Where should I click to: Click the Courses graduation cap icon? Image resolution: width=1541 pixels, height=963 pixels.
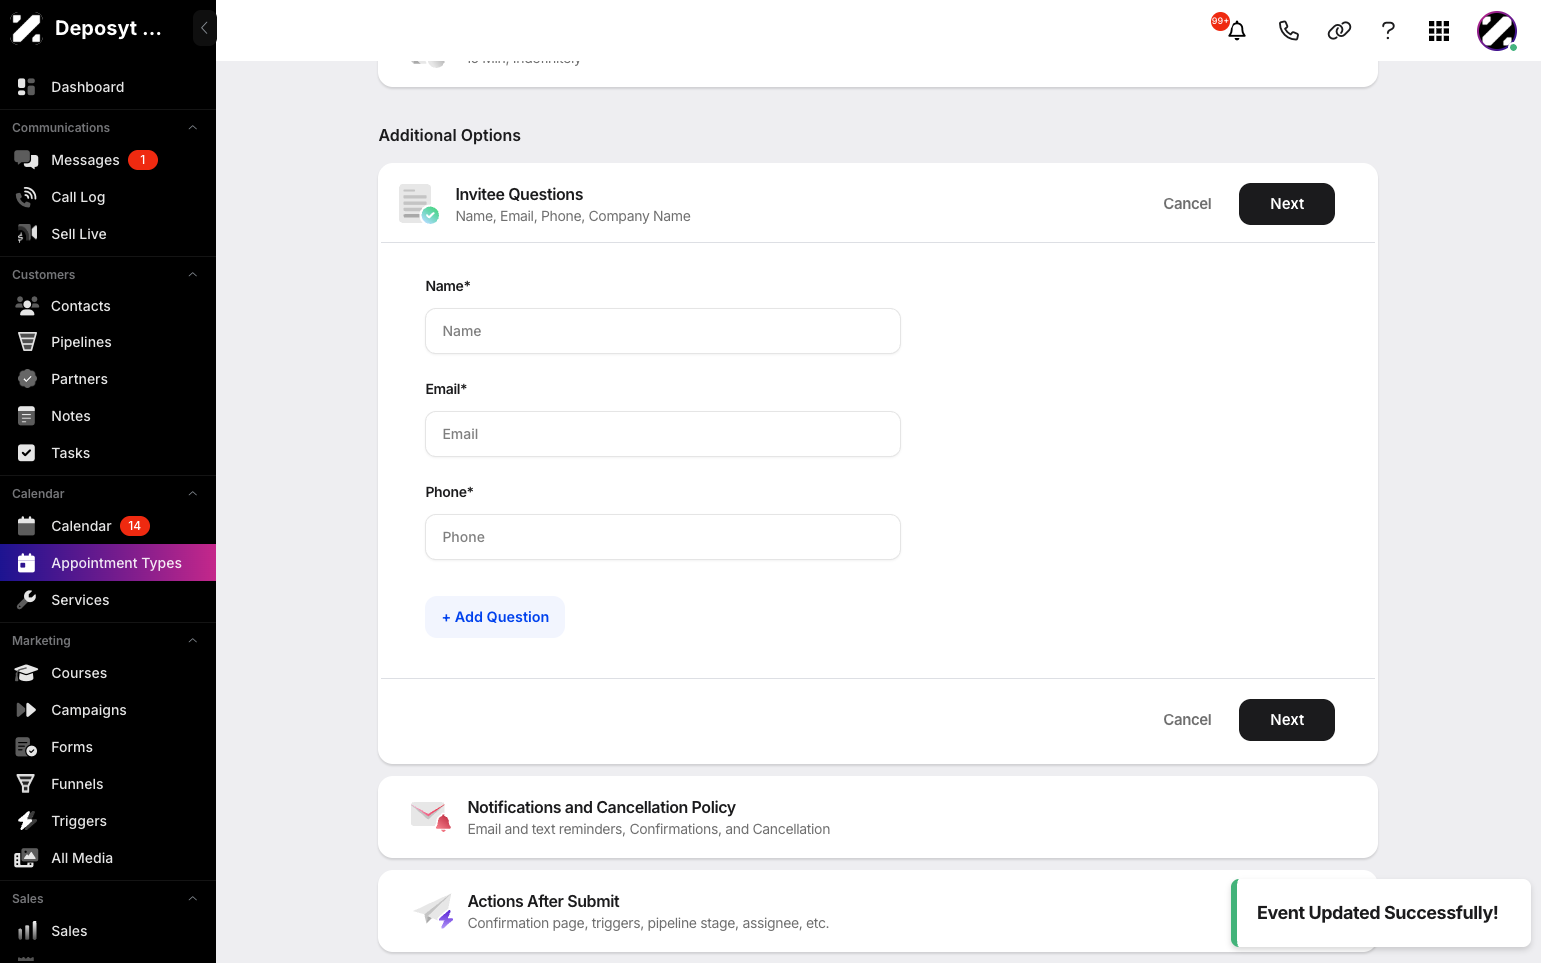[x=27, y=673]
